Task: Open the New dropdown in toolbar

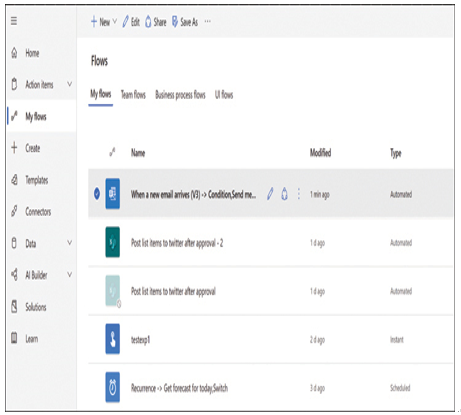Action: click(104, 22)
